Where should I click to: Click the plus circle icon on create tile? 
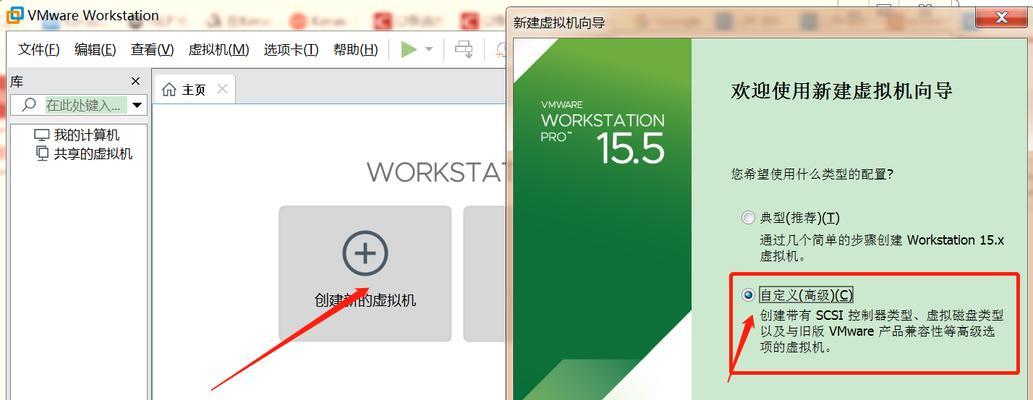click(x=366, y=253)
